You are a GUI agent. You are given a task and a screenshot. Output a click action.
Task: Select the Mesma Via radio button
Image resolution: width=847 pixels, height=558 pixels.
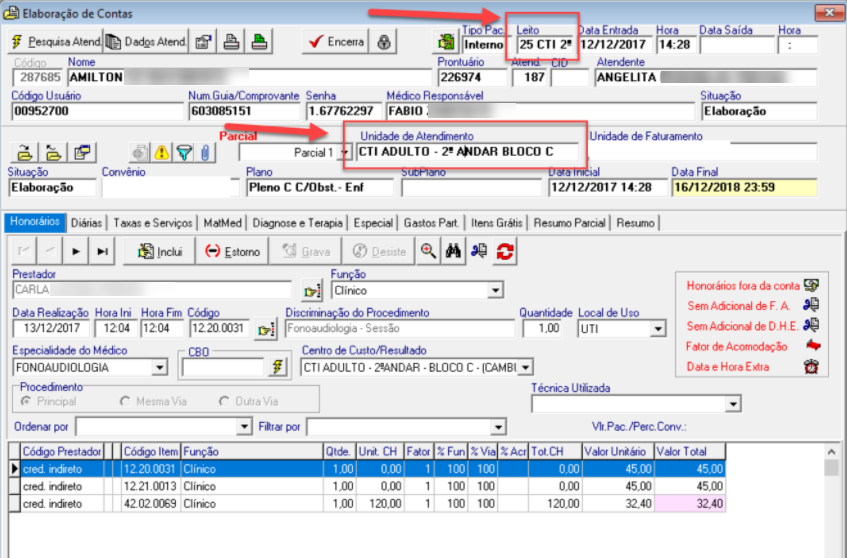pos(125,401)
